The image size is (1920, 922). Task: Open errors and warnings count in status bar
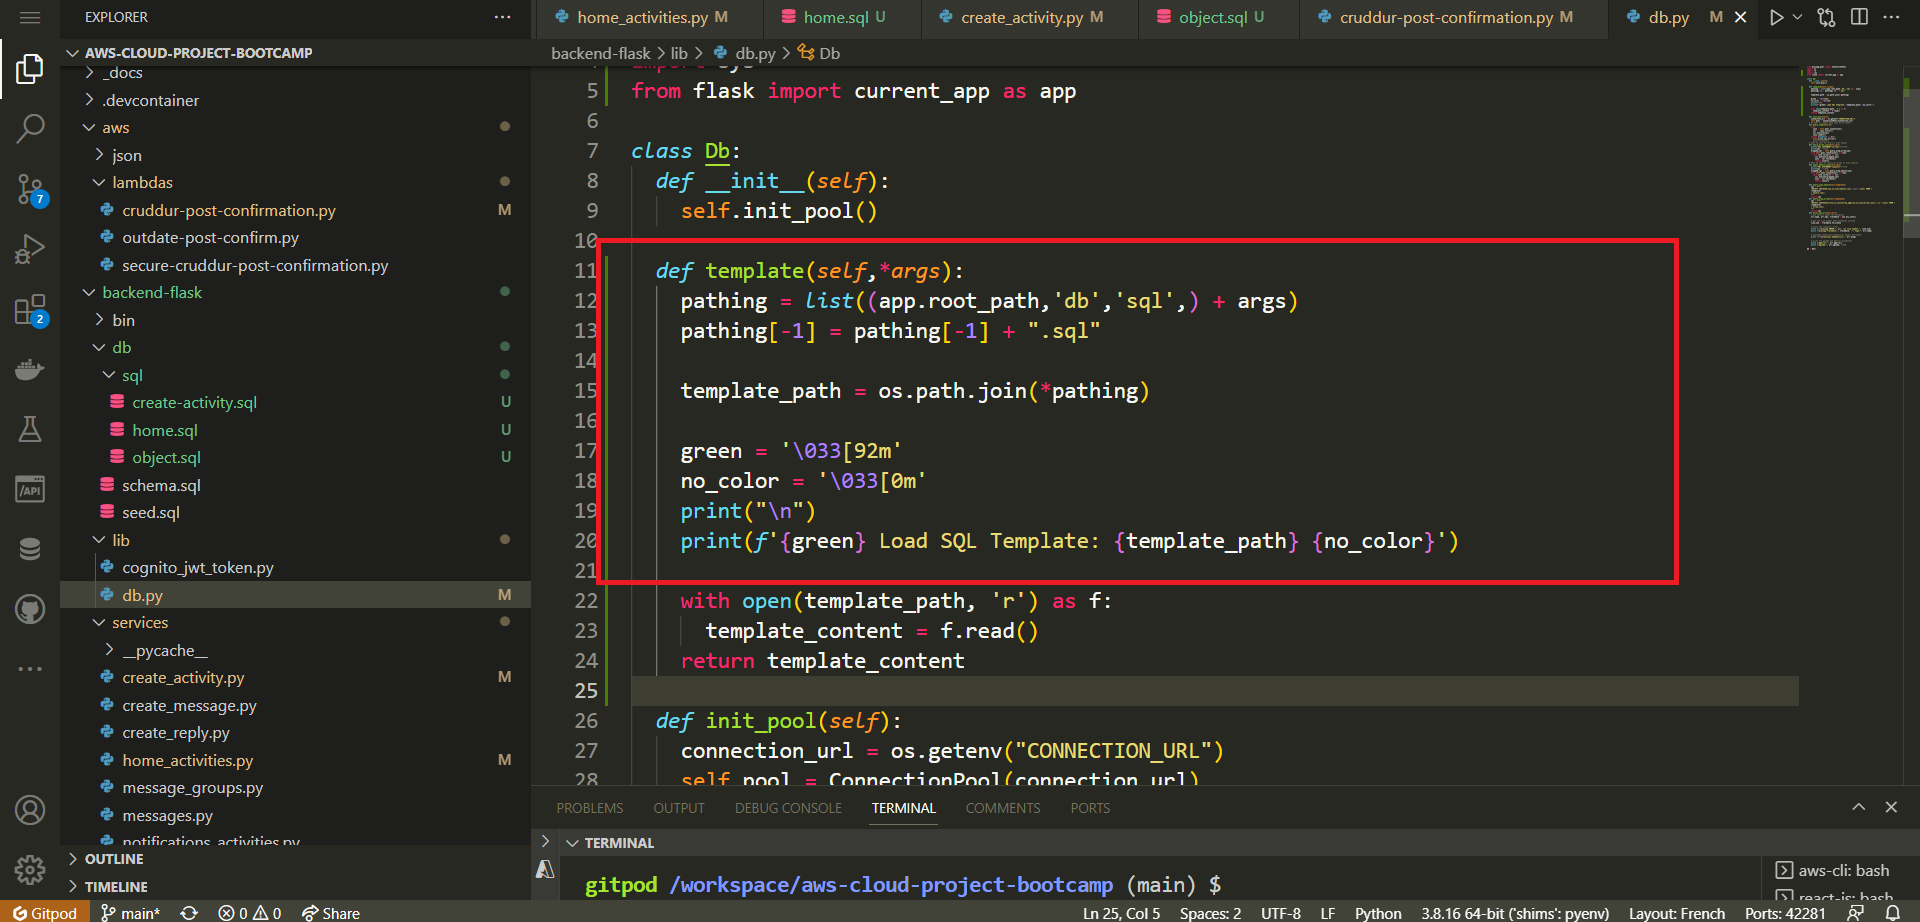(250, 912)
